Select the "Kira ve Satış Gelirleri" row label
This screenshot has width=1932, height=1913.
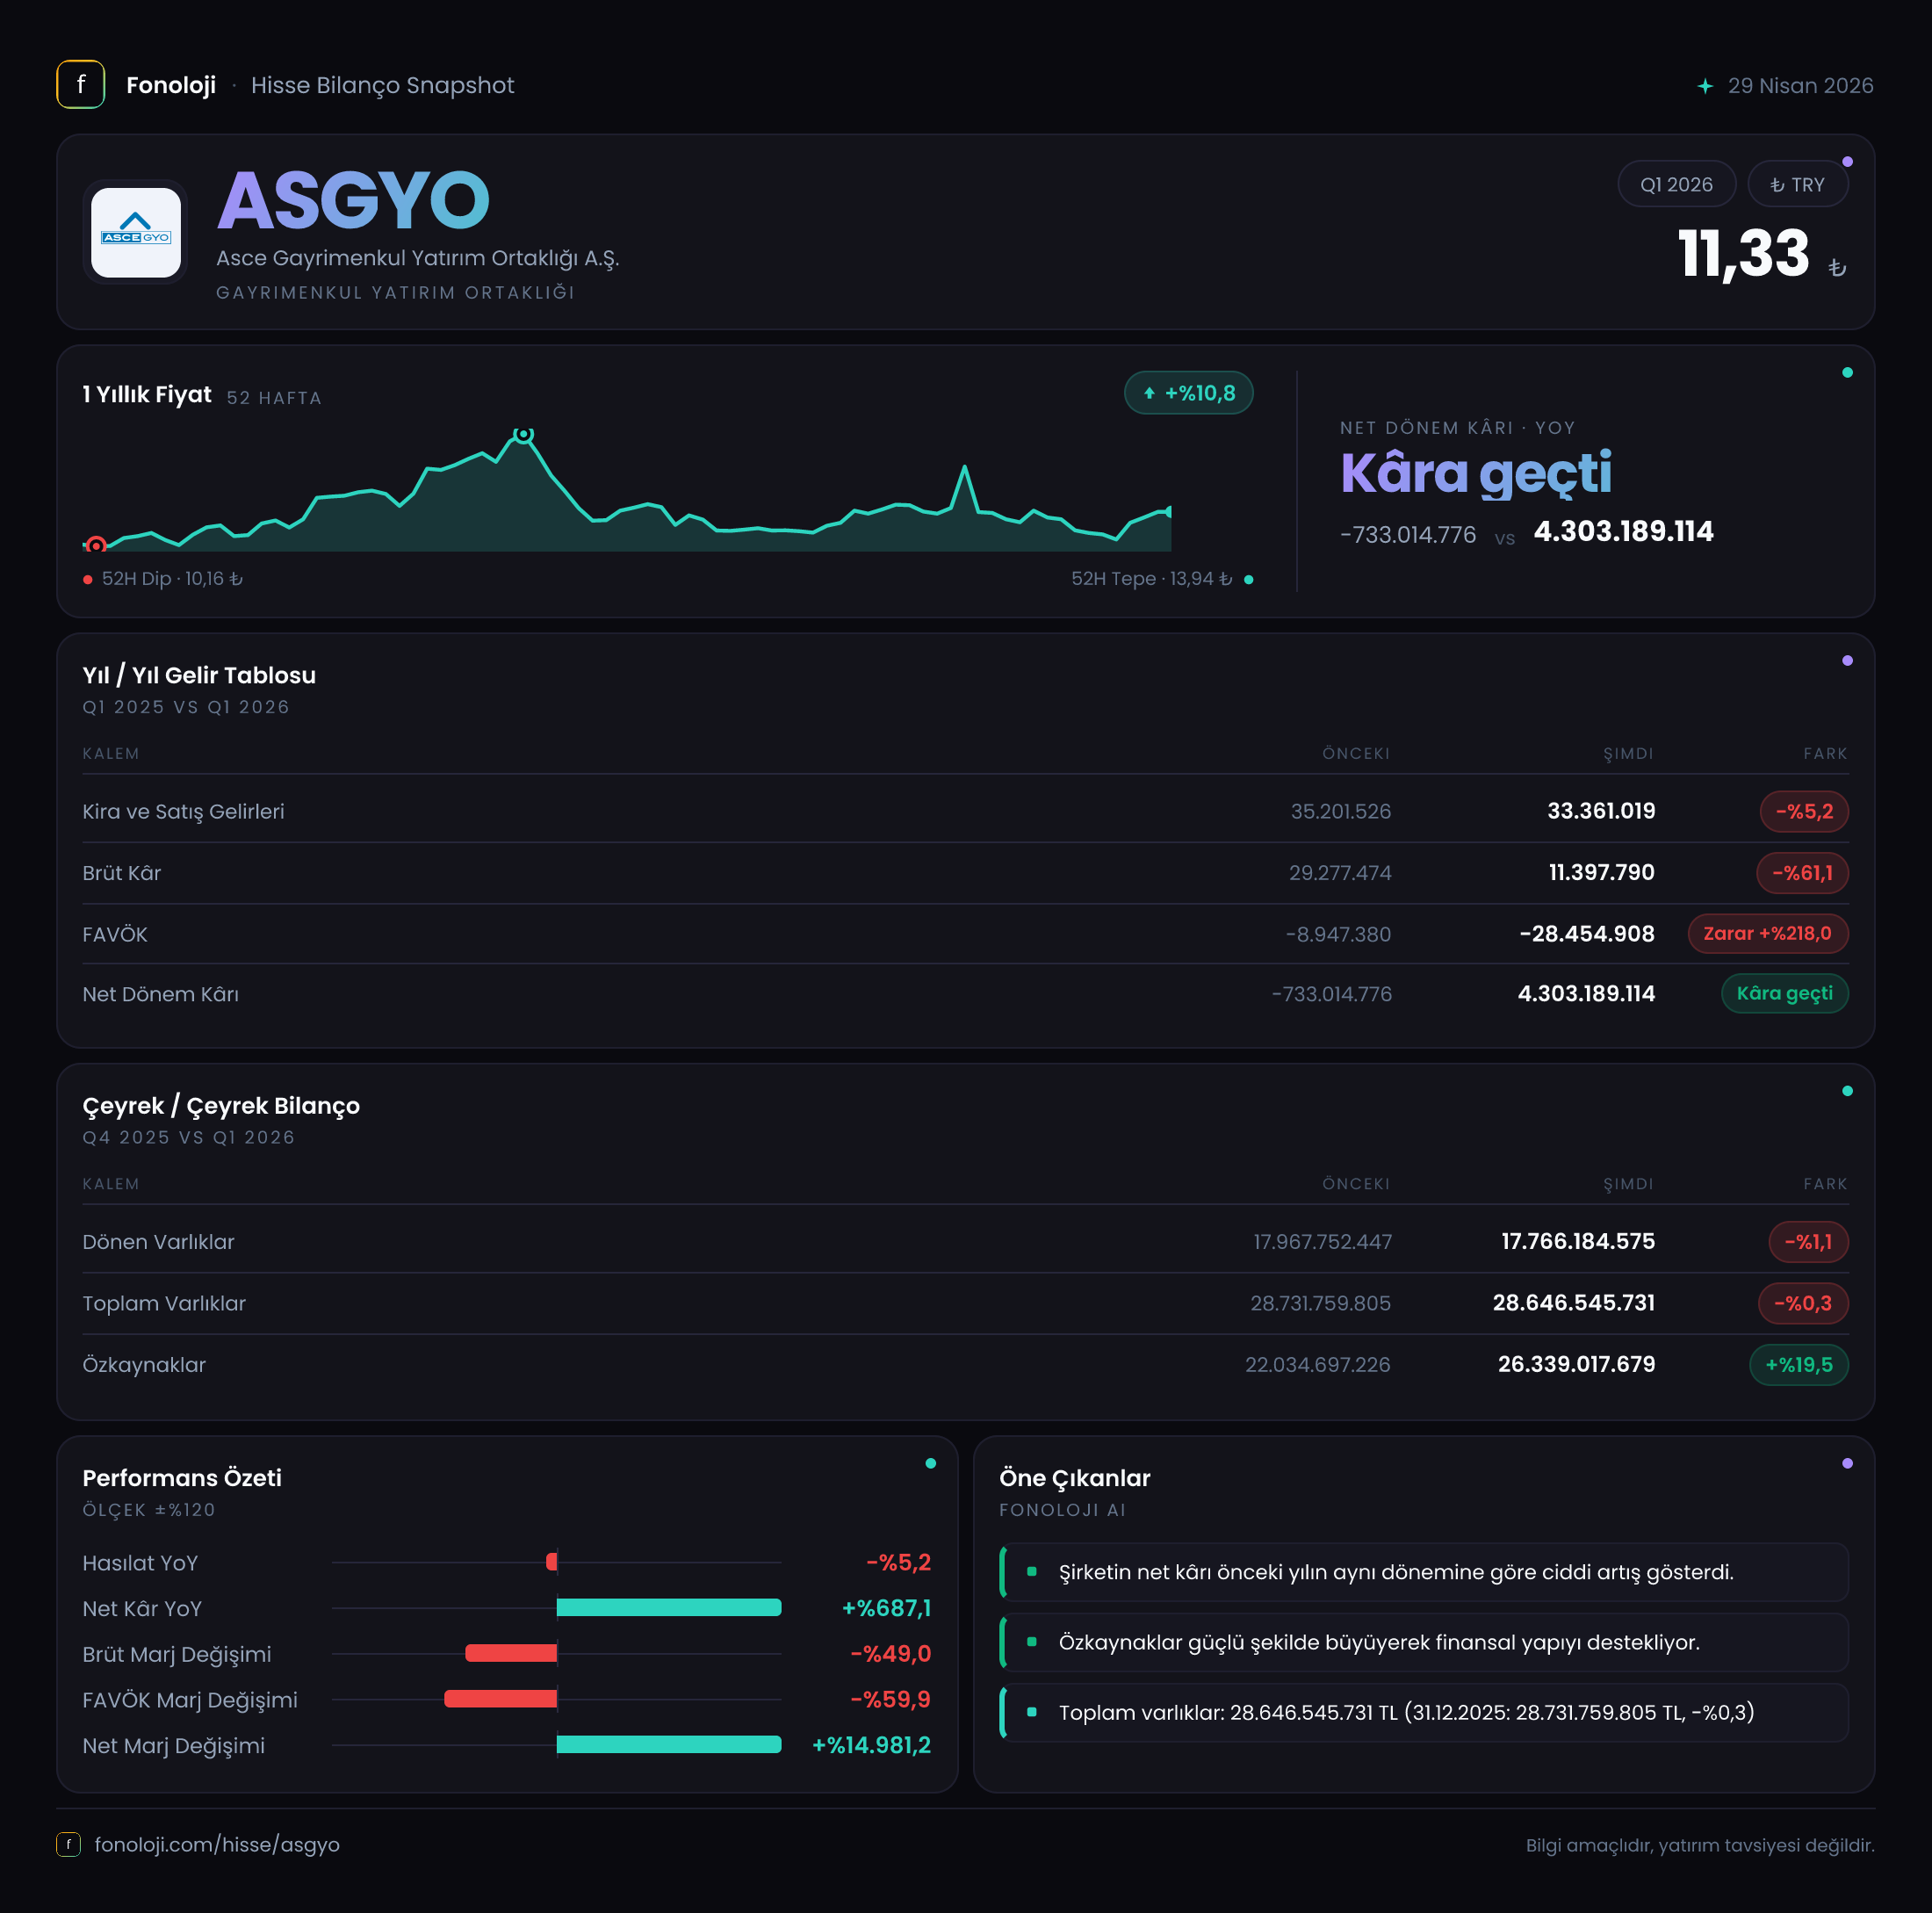click(x=183, y=811)
